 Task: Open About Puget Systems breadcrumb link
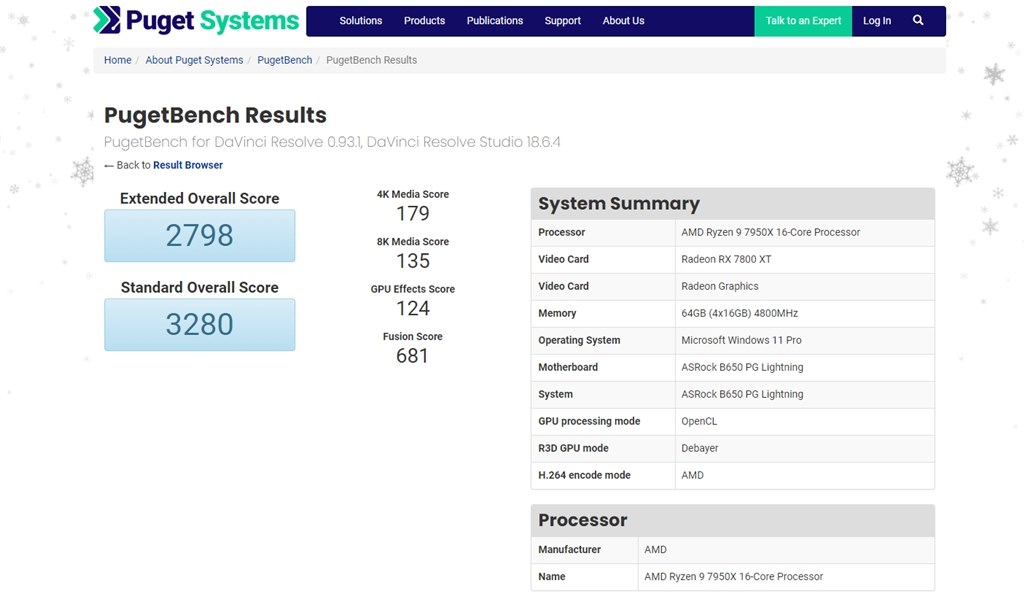(194, 60)
